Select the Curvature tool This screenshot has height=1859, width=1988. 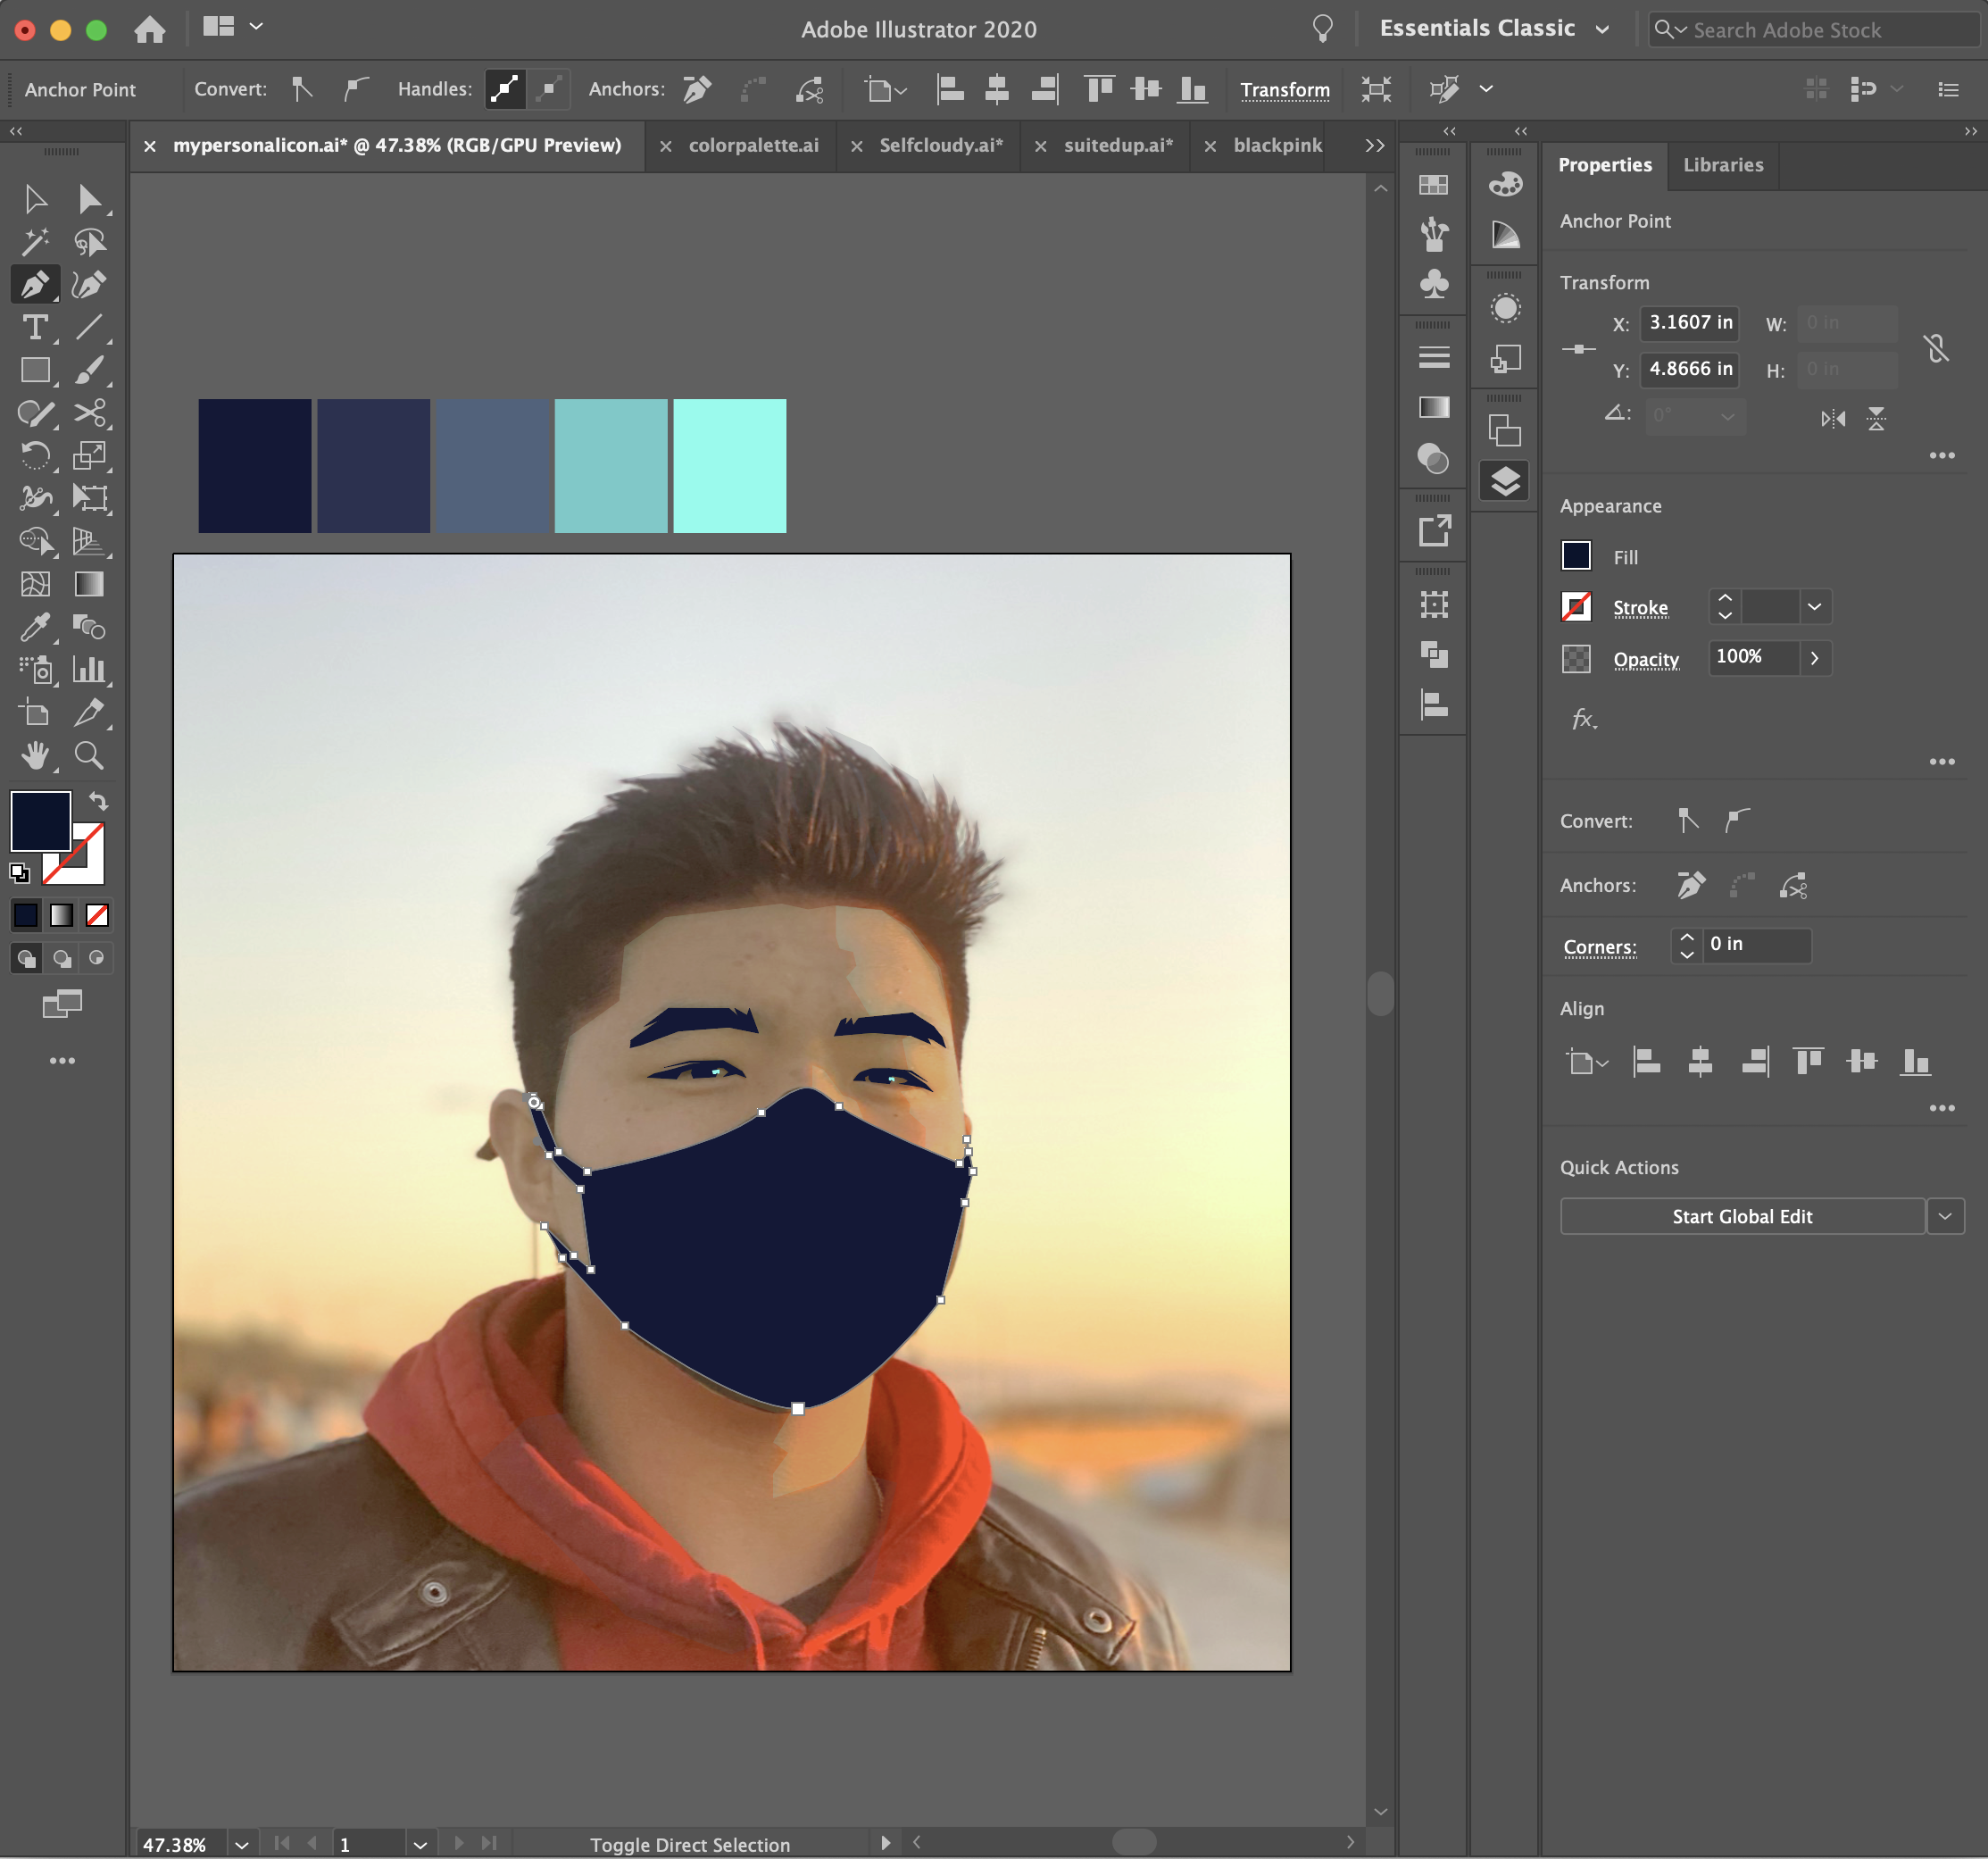pyautogui.click(x=89, y=285)
